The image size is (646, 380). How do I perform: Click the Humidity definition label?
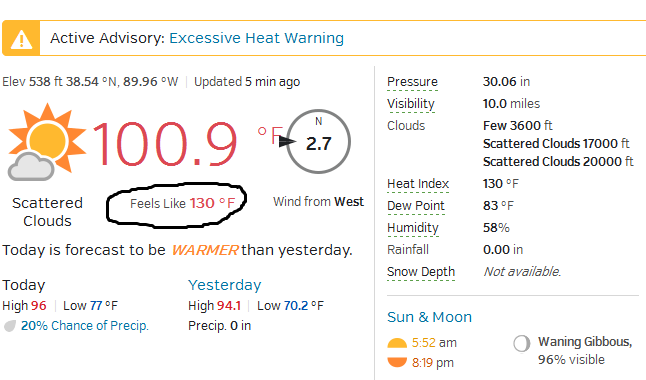pyautogui.click(x=413, y=228)
